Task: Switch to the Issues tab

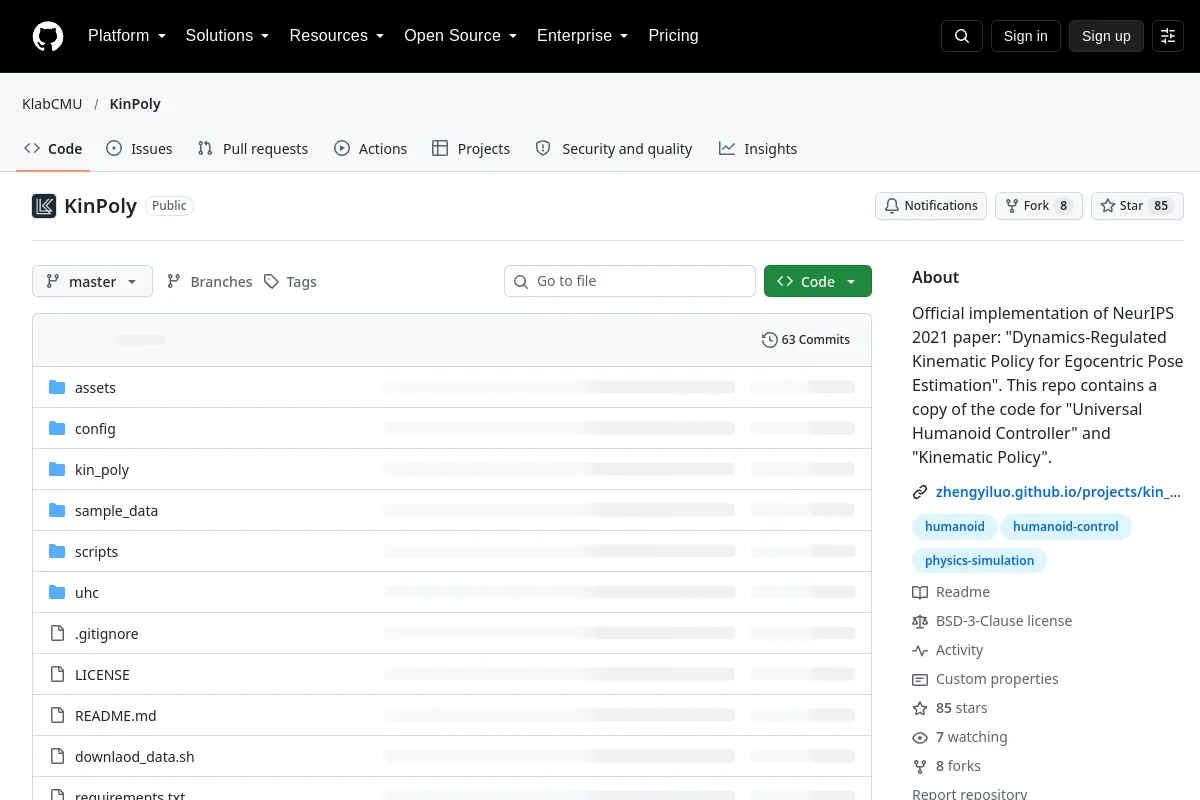Action: [139, 148]
